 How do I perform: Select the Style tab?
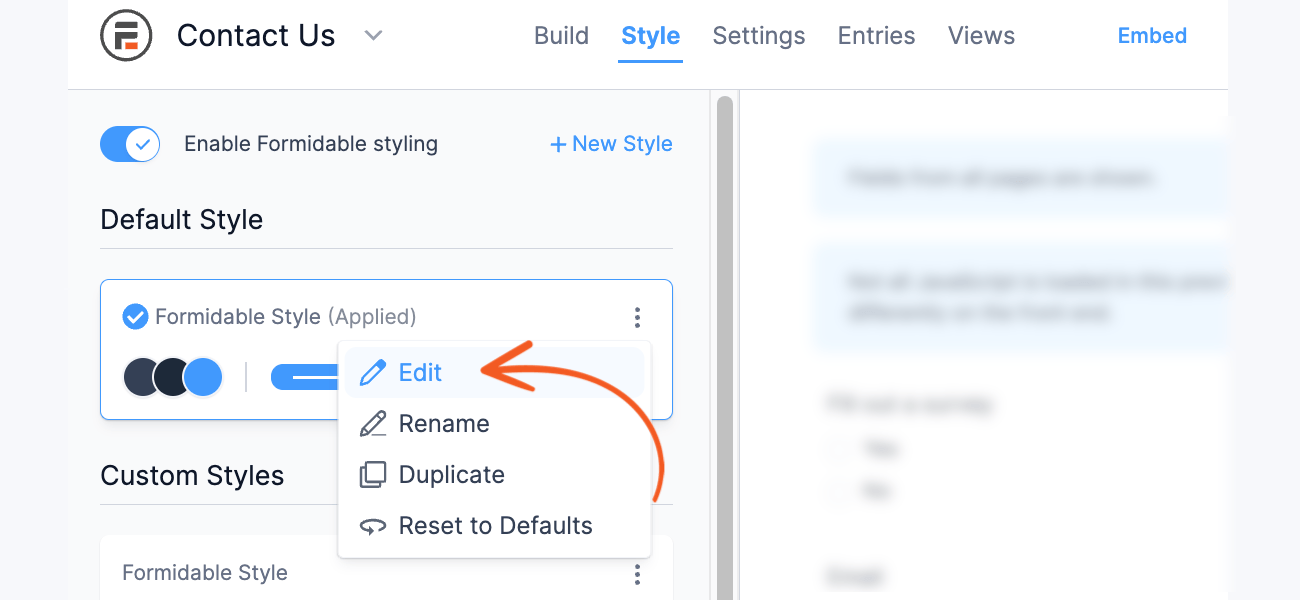click(x=650, y=36)
